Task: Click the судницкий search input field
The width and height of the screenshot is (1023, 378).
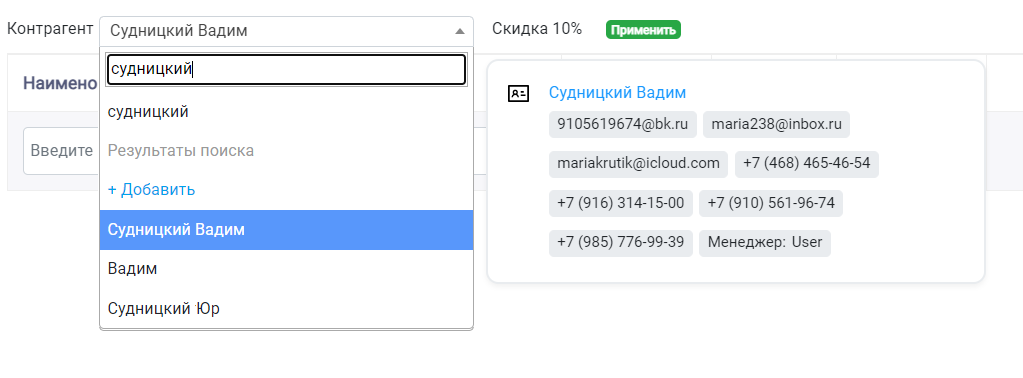Action: (286, 69)
